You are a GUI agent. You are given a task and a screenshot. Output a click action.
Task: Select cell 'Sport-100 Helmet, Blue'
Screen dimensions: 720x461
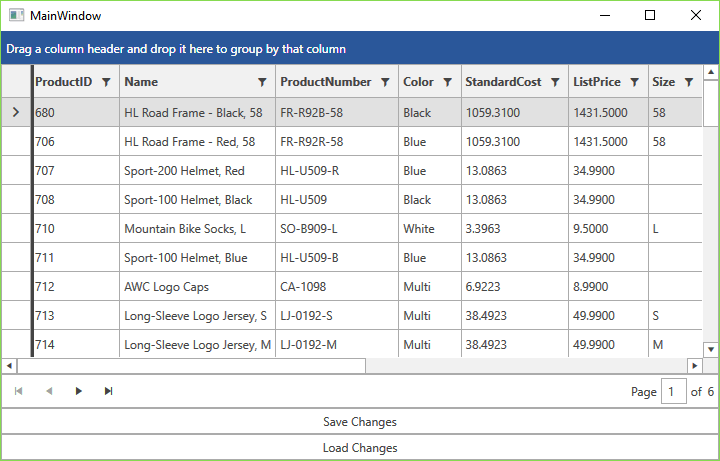click(x=197, y=257)
